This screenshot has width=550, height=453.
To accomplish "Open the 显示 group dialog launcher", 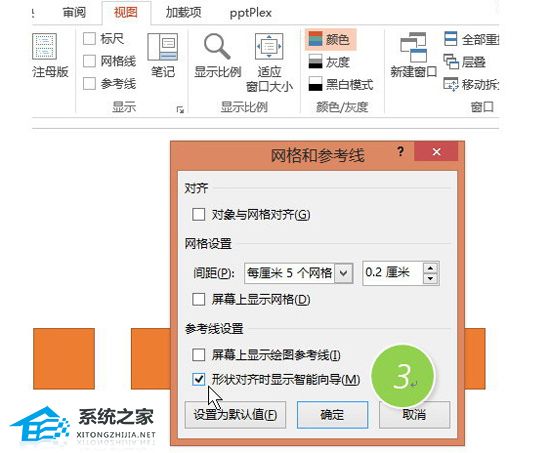I will [x=180, y=110].
